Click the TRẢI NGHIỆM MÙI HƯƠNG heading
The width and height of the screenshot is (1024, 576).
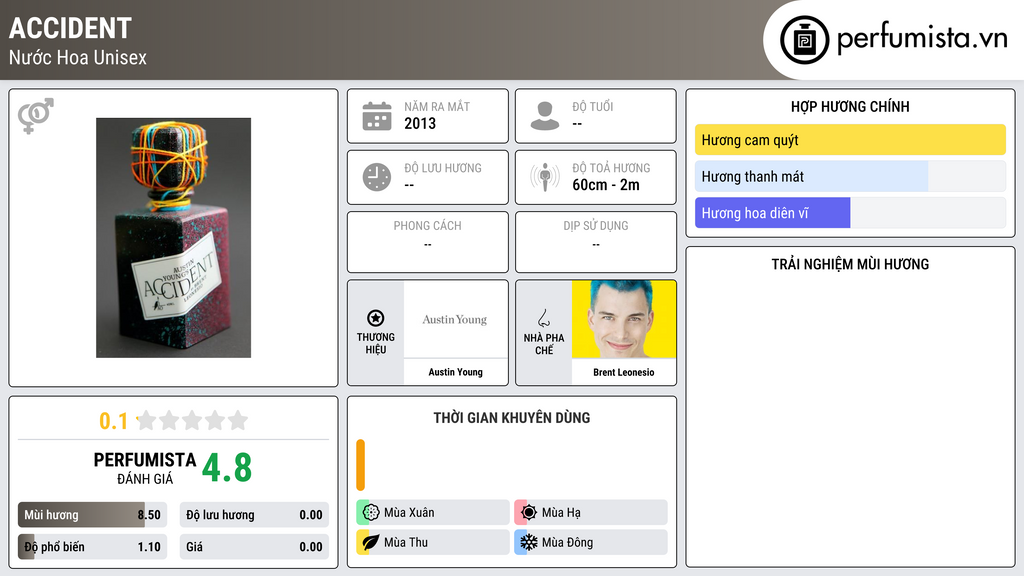(850, 264)
